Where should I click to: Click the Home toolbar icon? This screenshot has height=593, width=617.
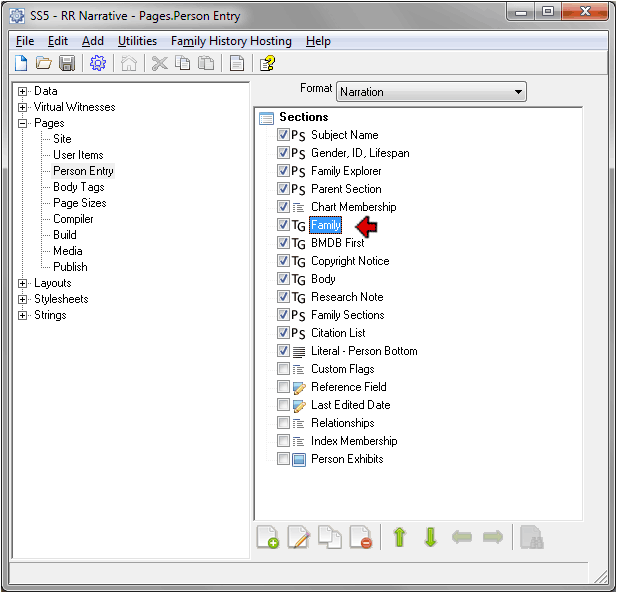coord(129,63)
